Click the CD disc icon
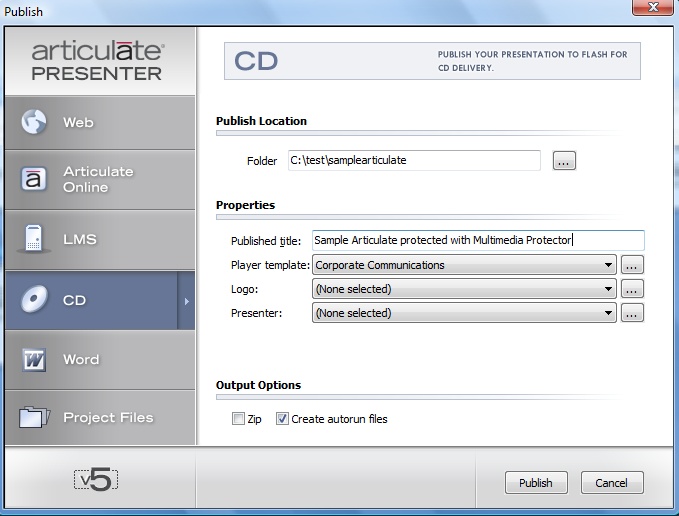The height and width of the screenshot is (516, 679). (34, 299)
